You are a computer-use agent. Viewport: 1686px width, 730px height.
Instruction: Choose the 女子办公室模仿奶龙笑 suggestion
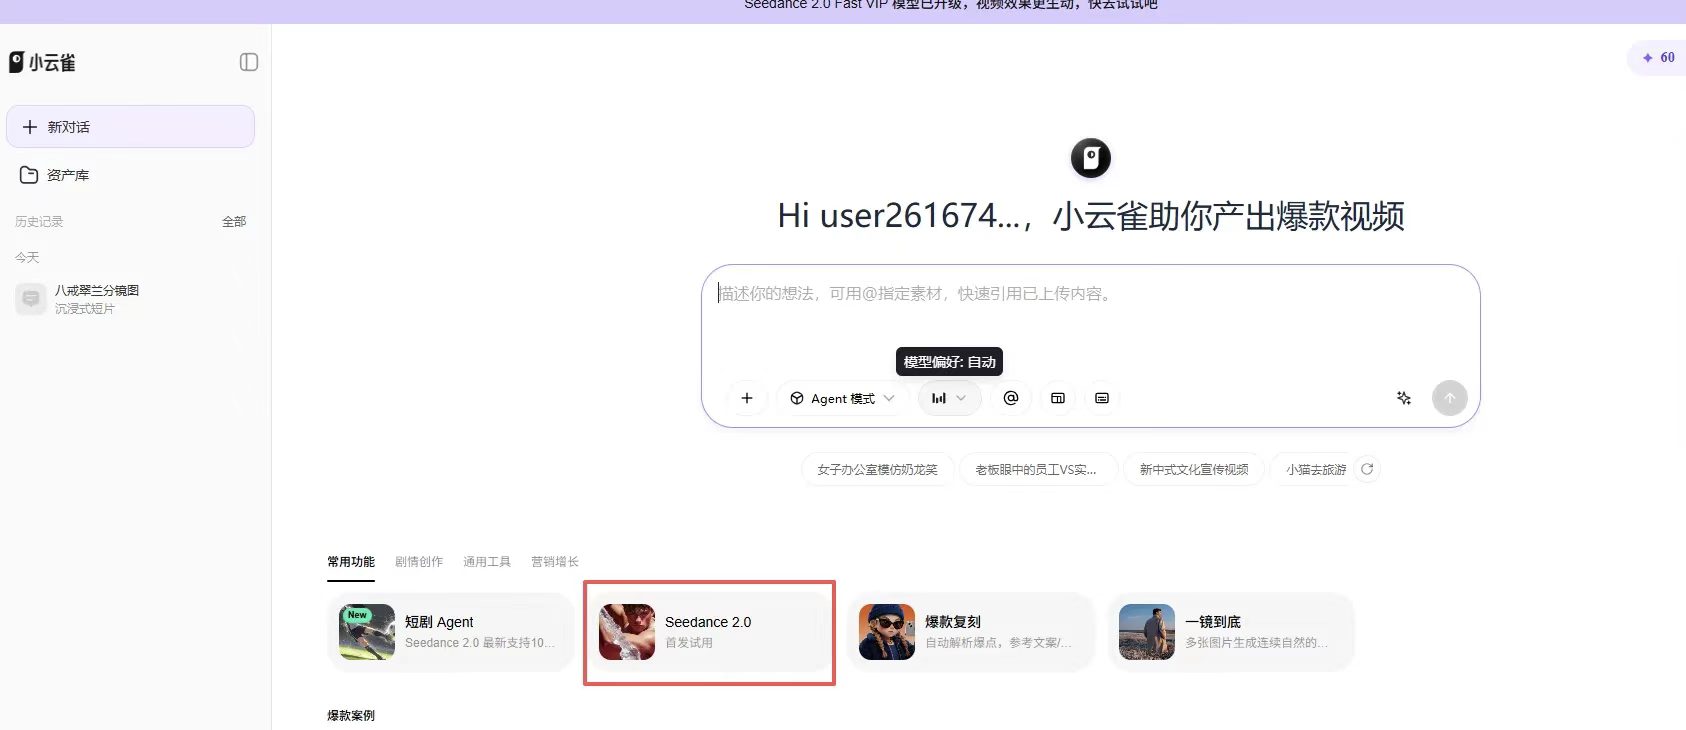tap(877, 469)
